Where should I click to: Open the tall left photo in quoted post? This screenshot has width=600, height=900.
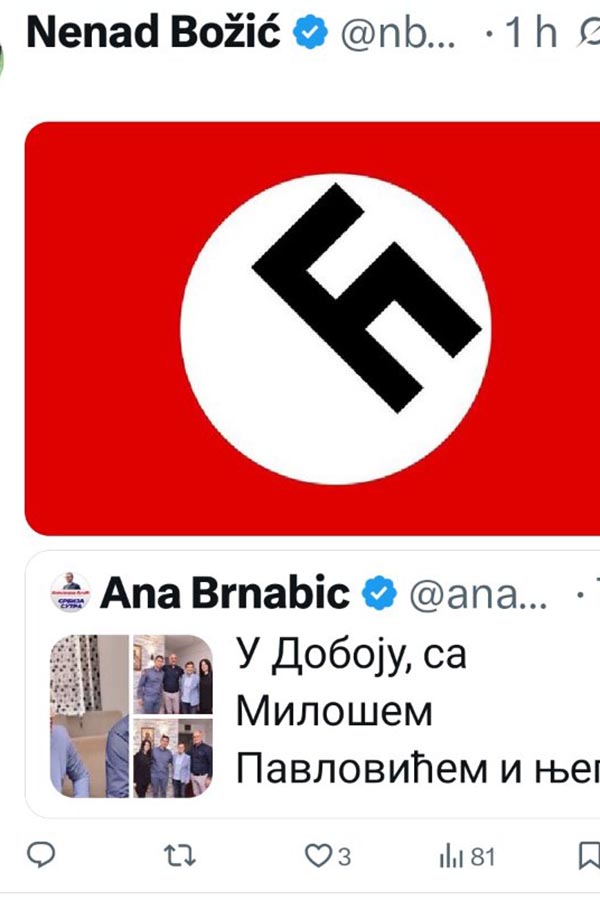(90, 716)
